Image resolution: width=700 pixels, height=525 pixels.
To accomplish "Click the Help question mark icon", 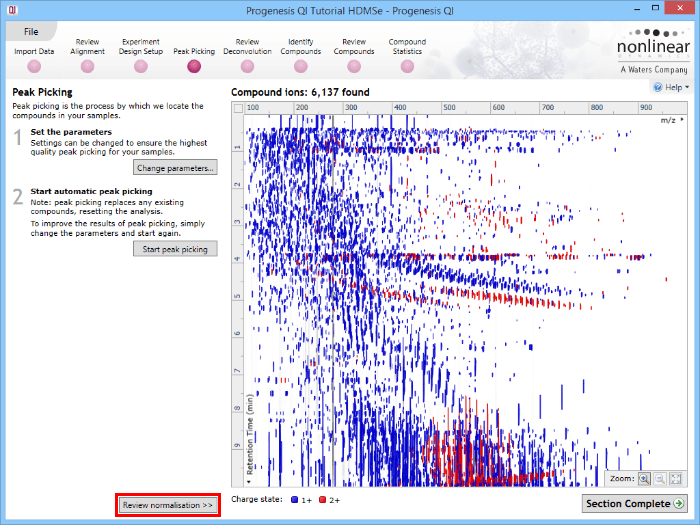I will pyautogui.click(x=658, y=88).
